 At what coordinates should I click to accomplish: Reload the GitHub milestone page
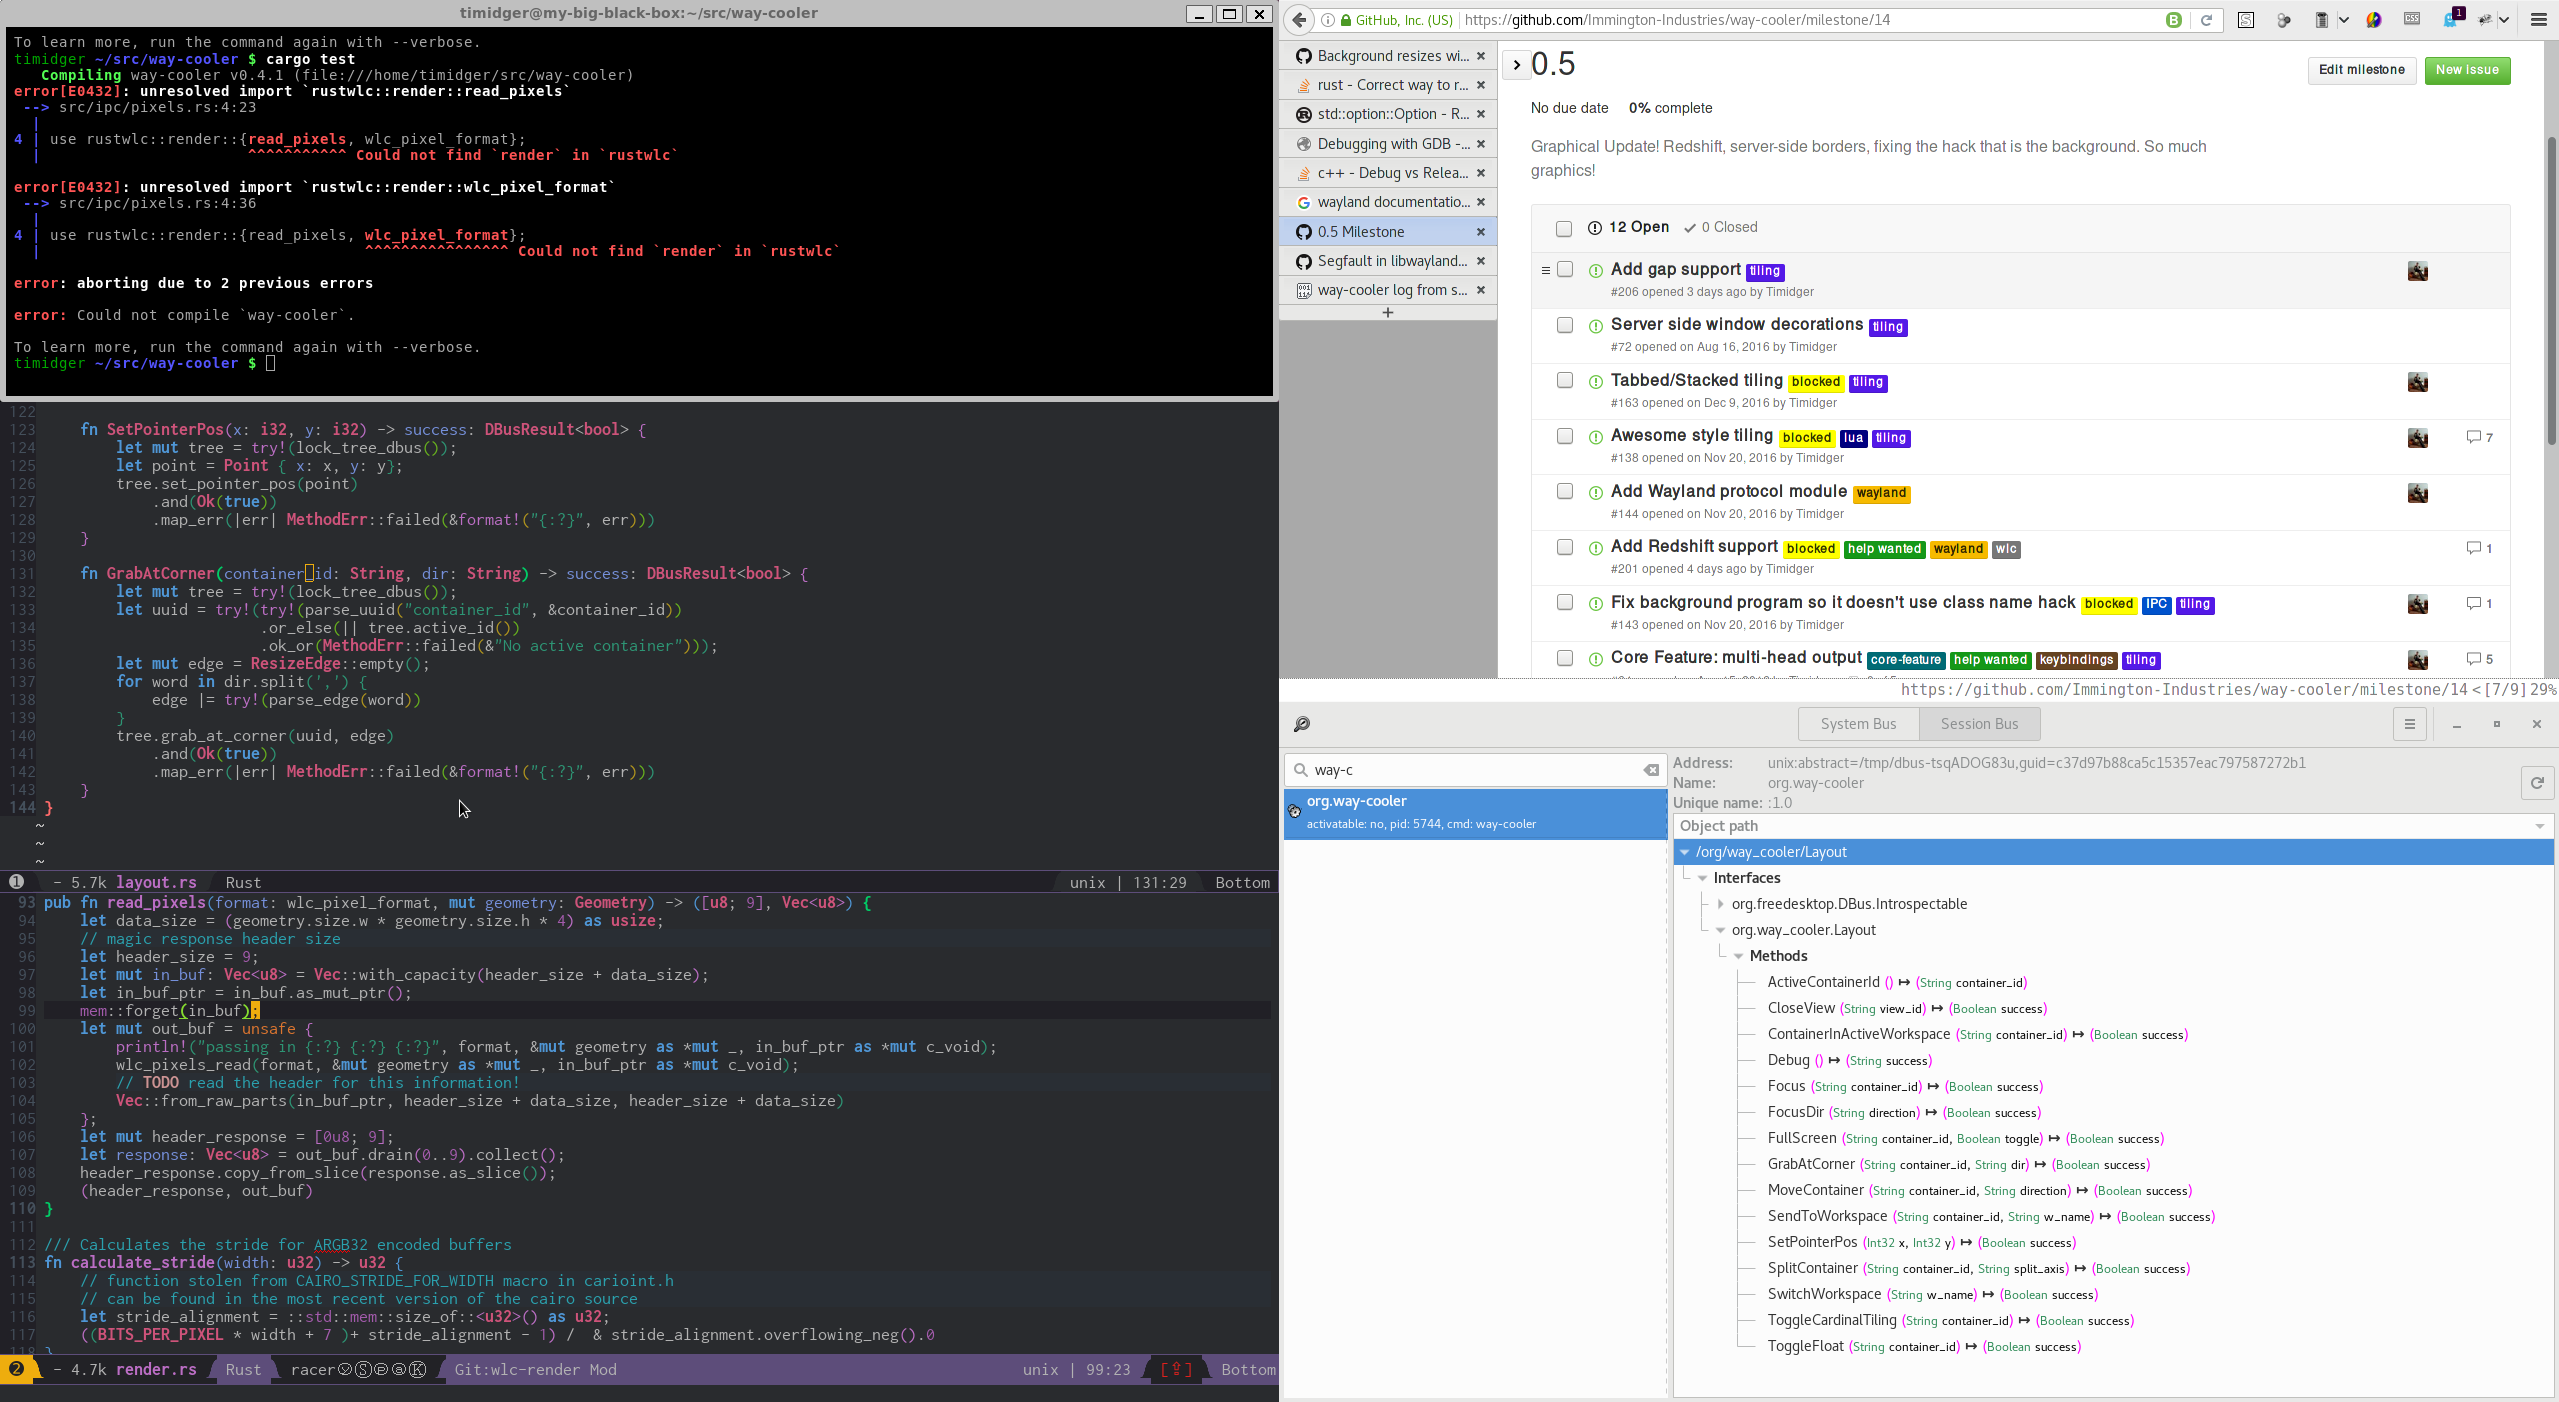point(2205,20)
